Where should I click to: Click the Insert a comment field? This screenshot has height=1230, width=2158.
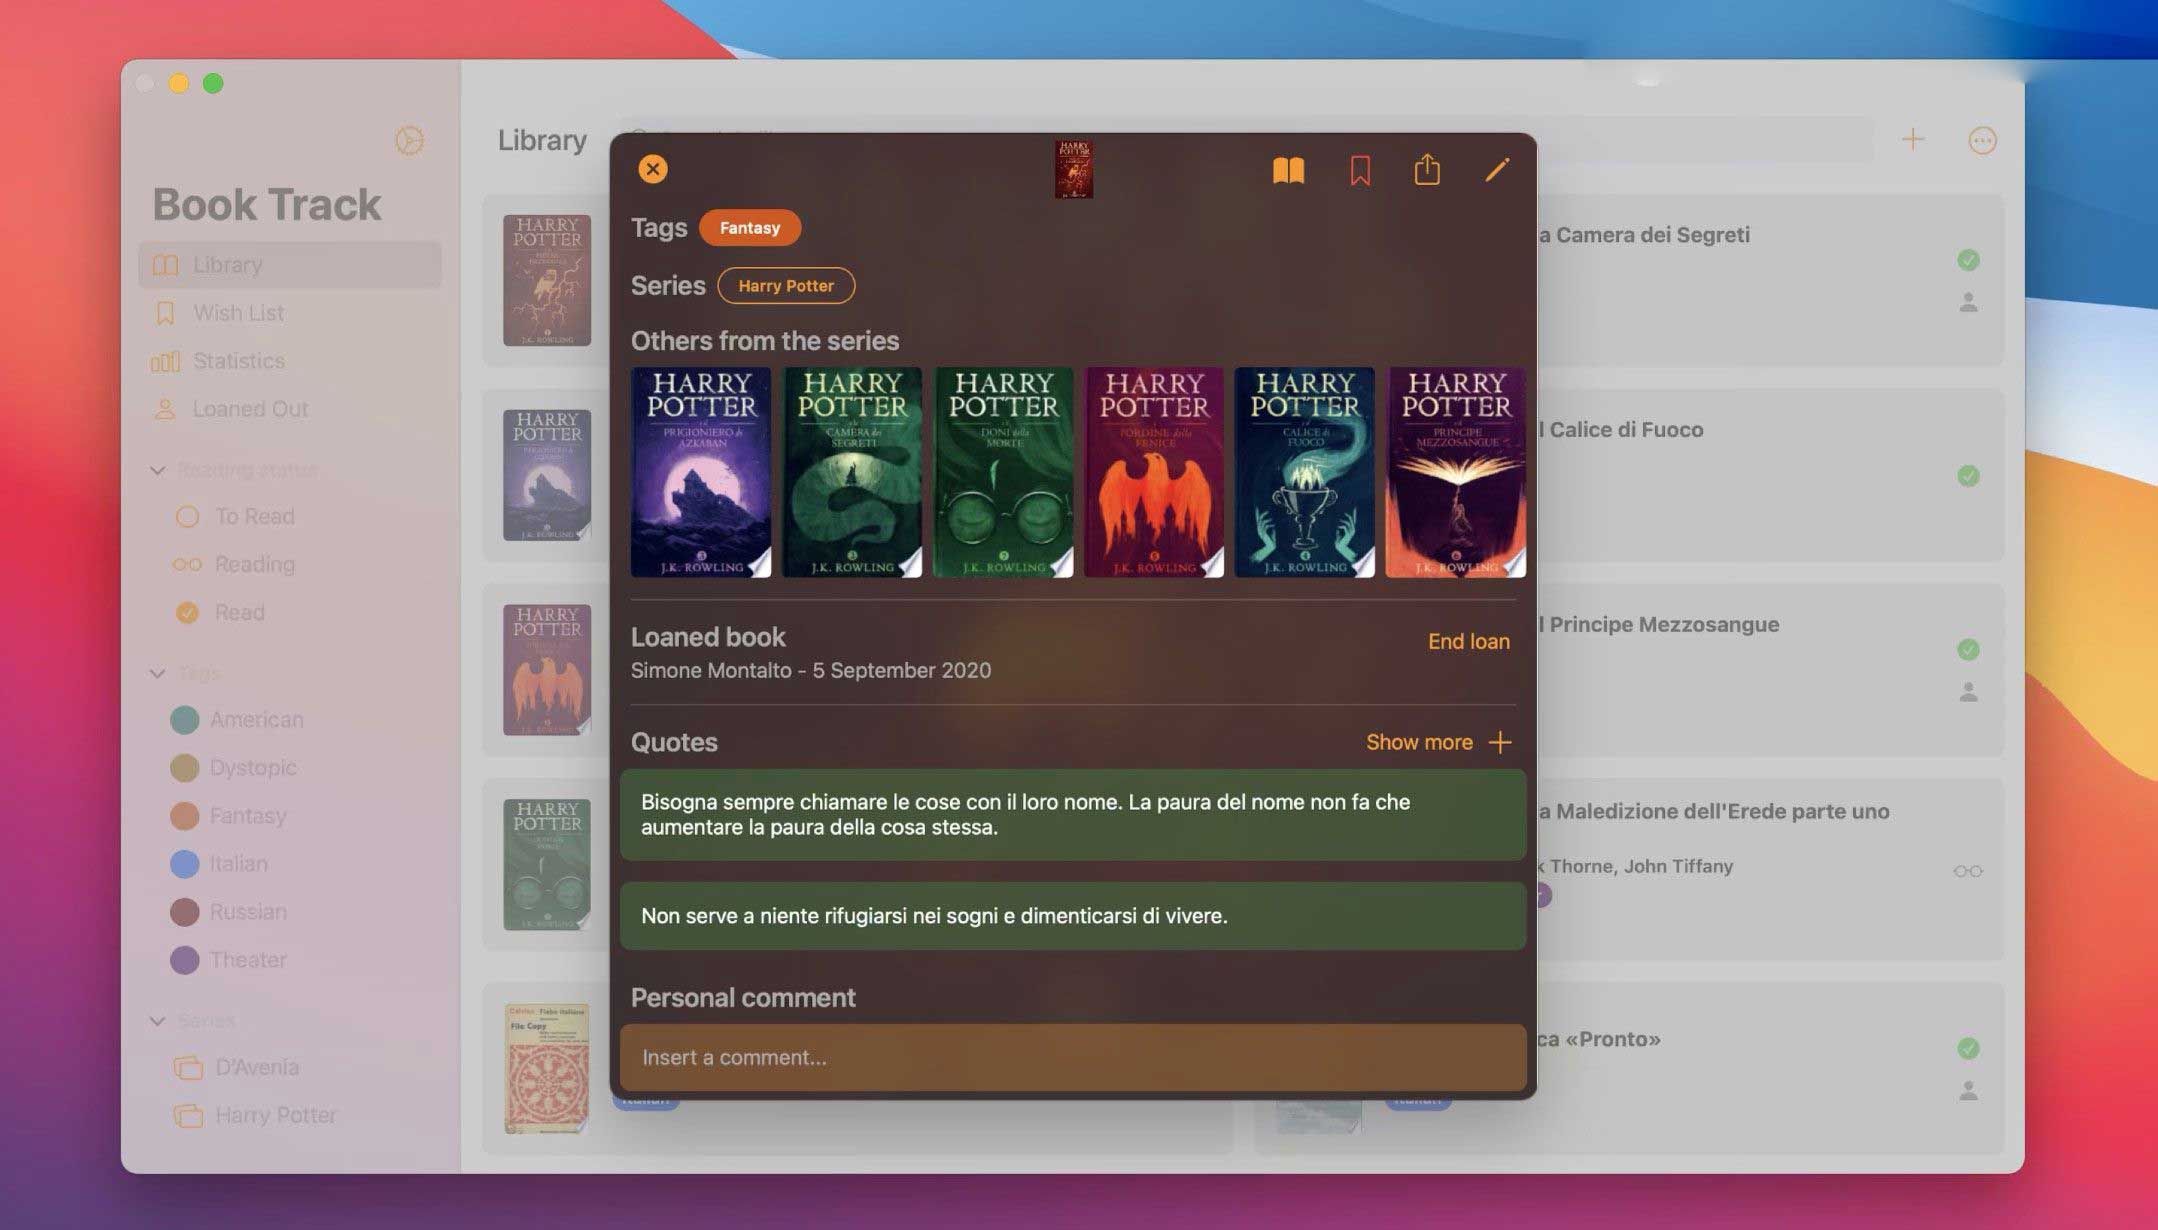[x=1073, y=1057]
